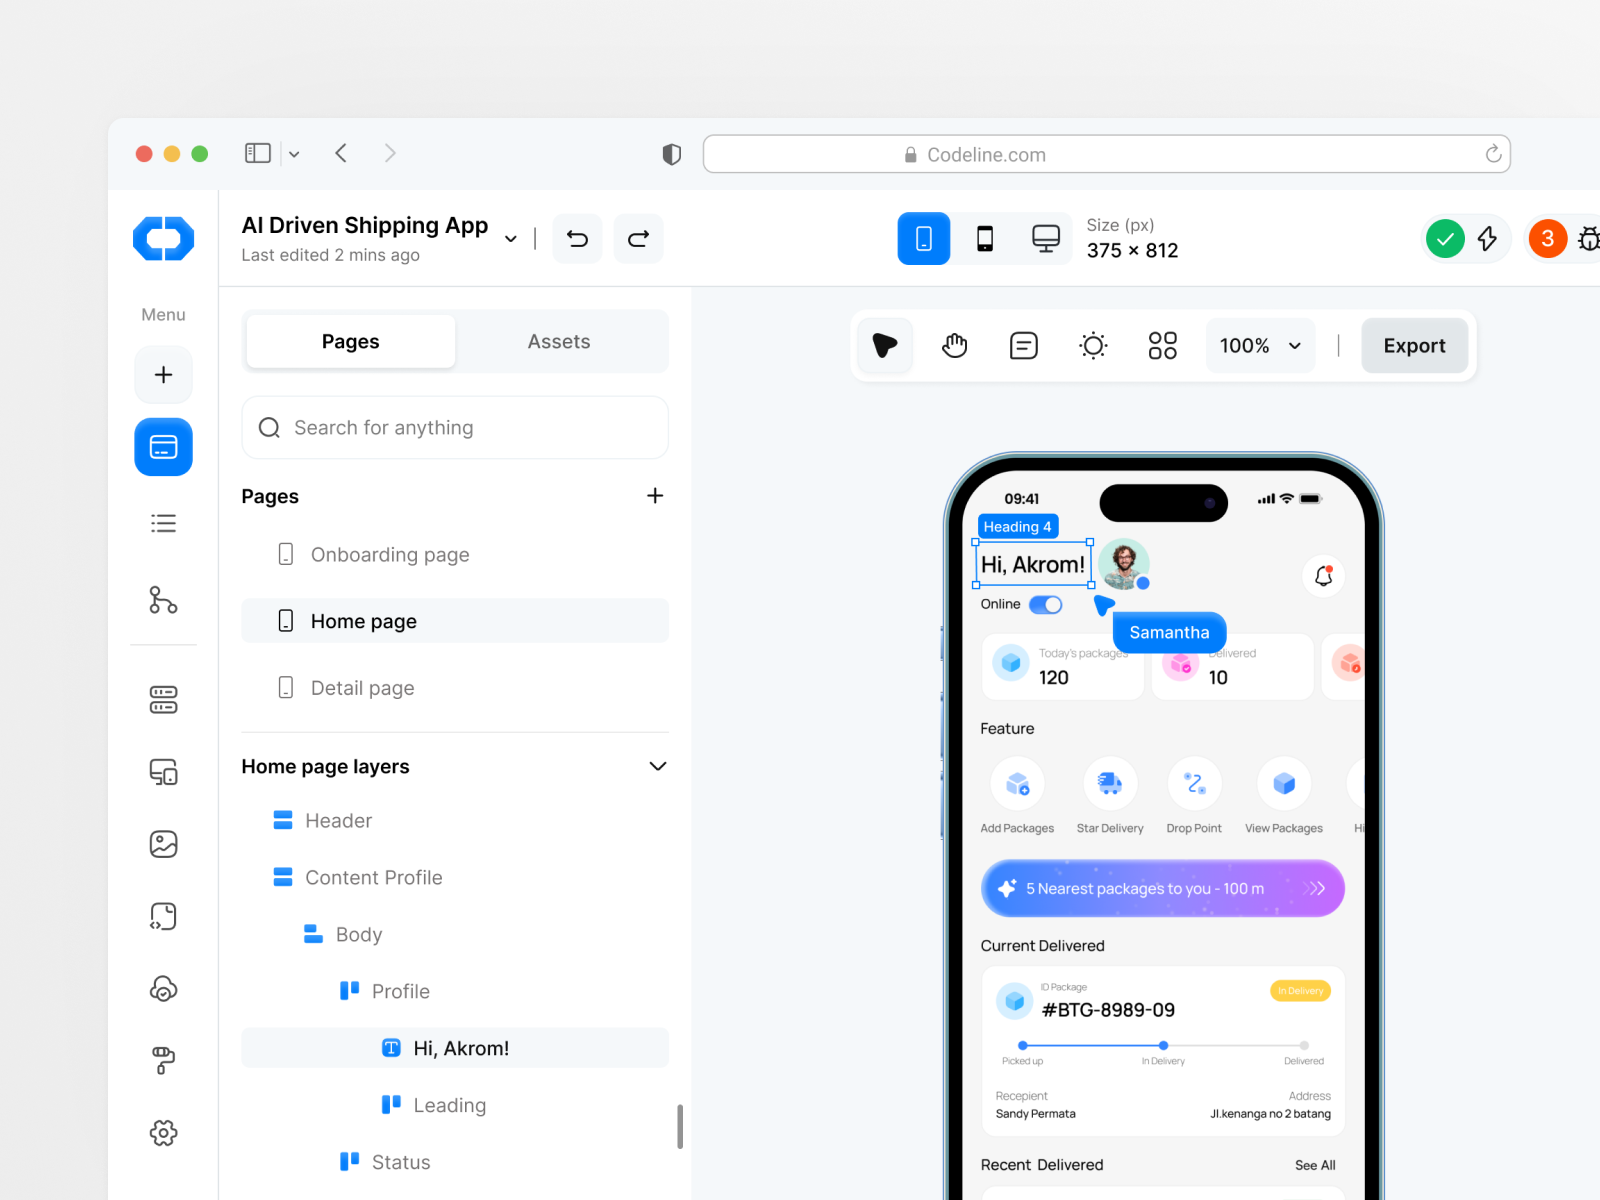The image size is (1600, 1200).
Task: Click the Export button
Action: point(1414,346)
